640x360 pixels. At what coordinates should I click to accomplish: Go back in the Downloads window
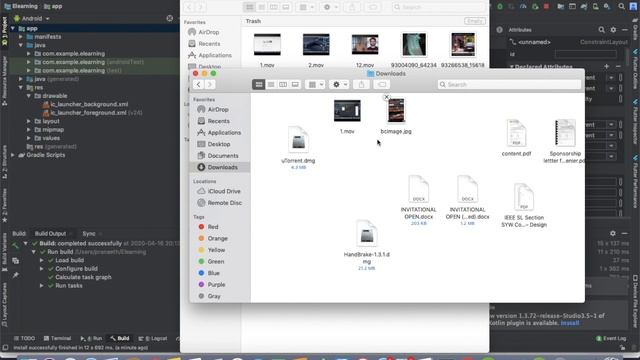[x=198, y=84]
